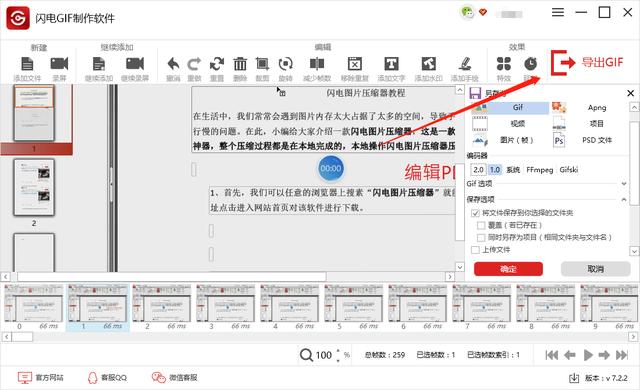This screenshot has width=640, height=390.
Task: Click page 2 thumbnail in preview
Action: click(34, 188)
